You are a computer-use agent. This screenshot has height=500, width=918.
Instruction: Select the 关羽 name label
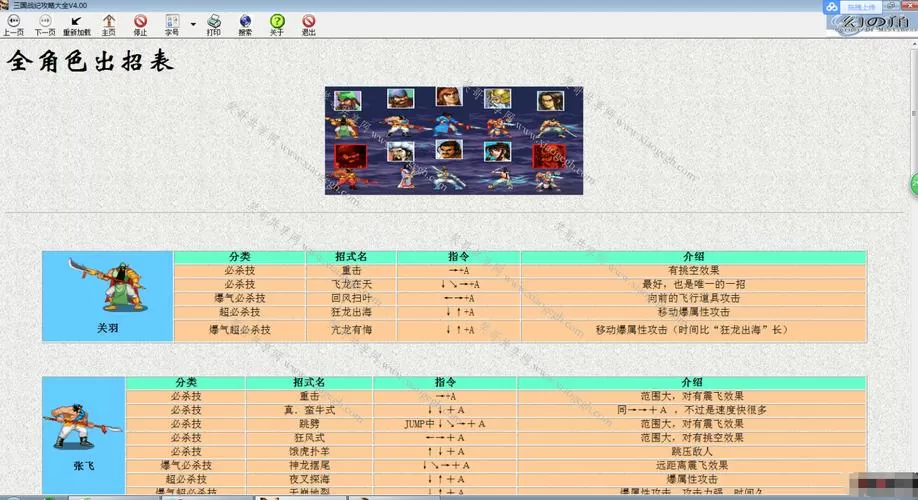[108, 328]
